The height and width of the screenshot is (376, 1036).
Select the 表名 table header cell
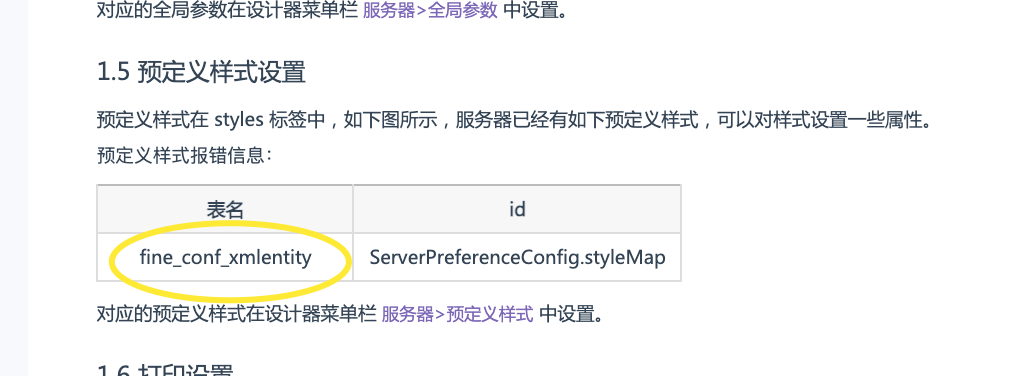tap(225, 209)
